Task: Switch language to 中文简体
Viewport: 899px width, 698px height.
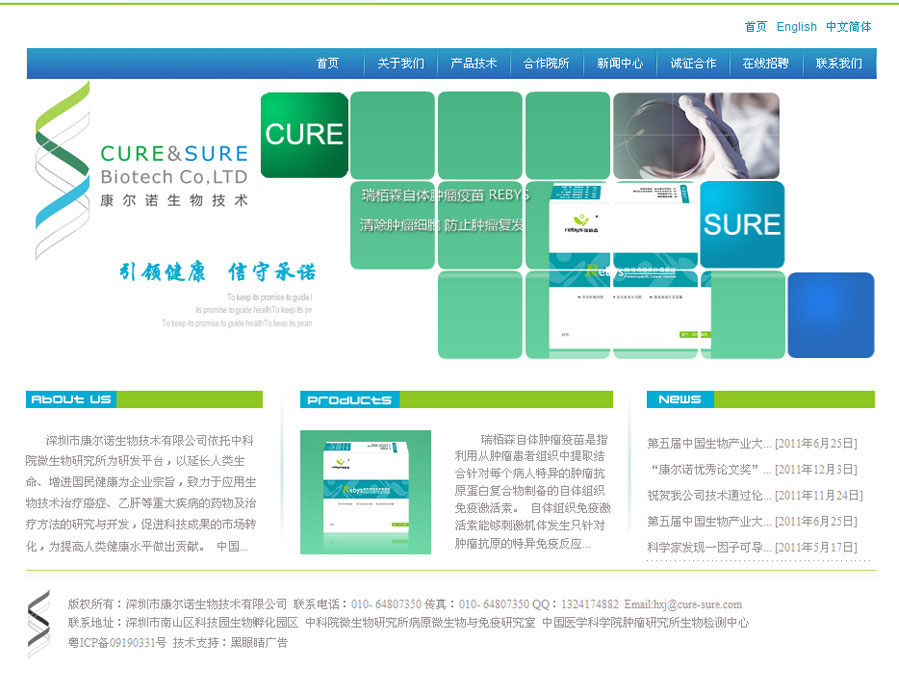Action: tap(849, 27)
